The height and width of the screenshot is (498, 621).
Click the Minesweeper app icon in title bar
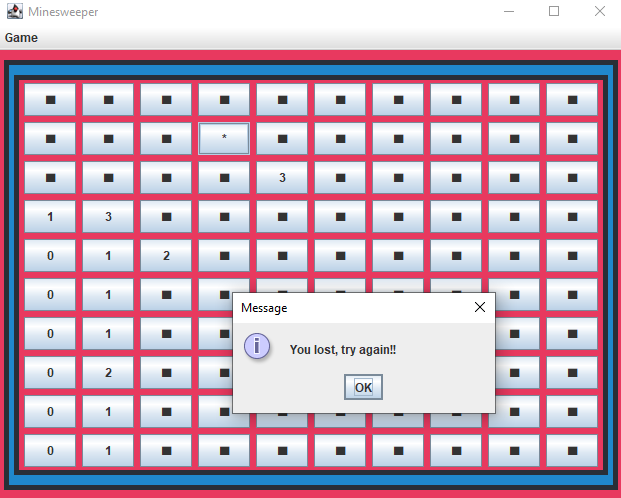click(x=15, y=11)
